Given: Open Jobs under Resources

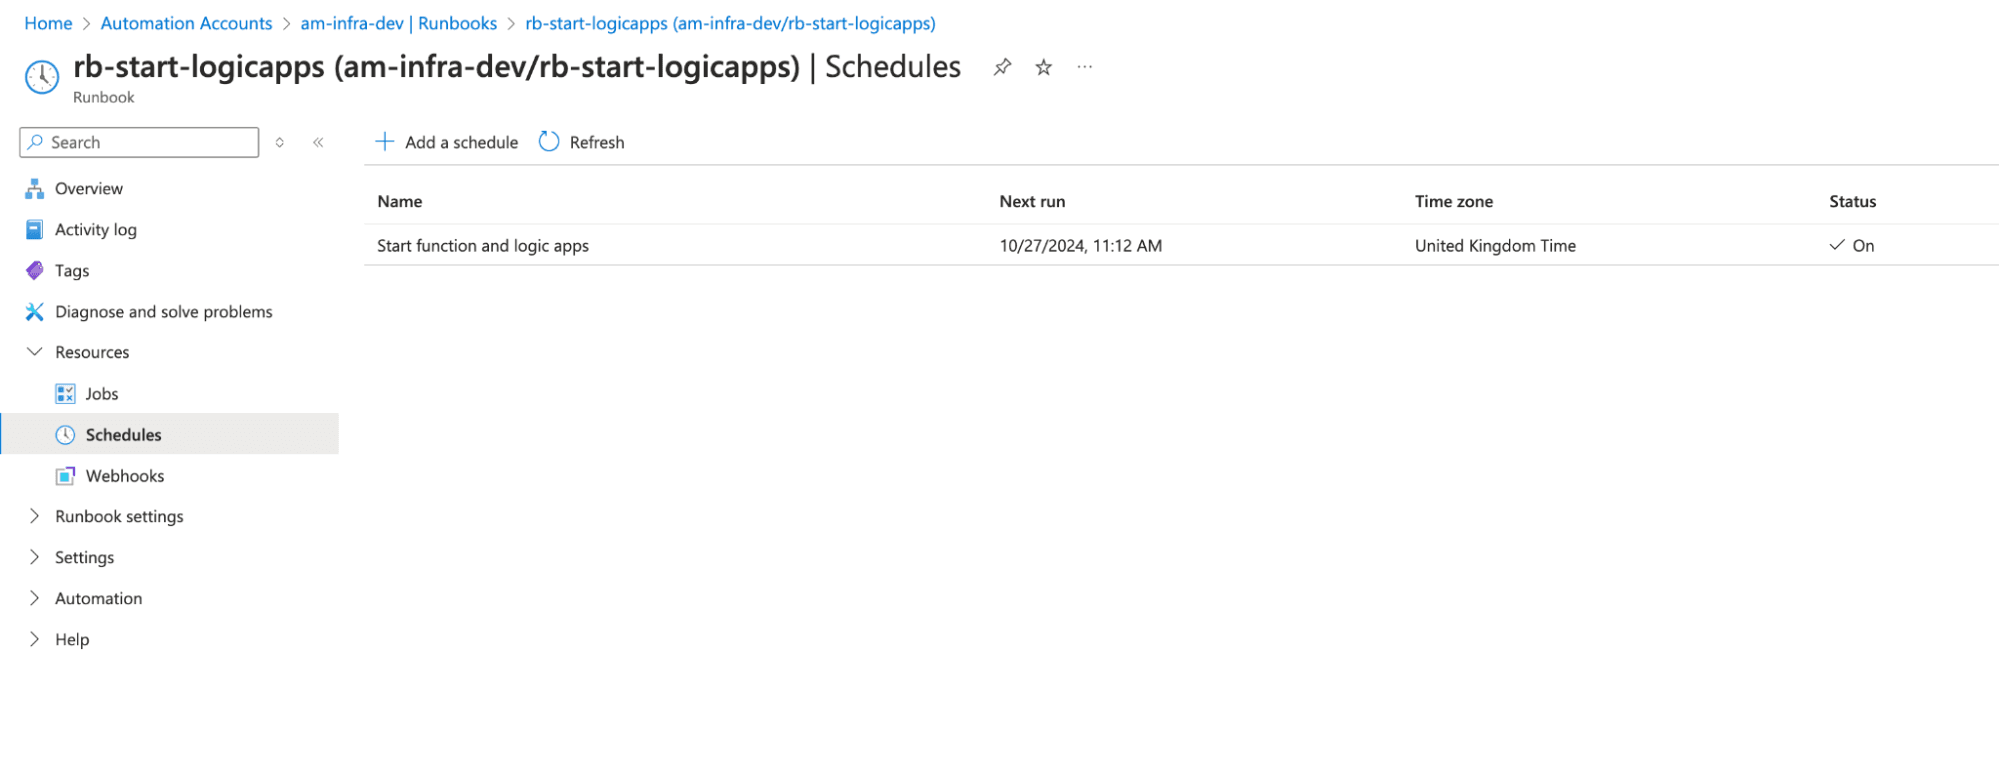Looking at the screenshot, I should [101, 394].
